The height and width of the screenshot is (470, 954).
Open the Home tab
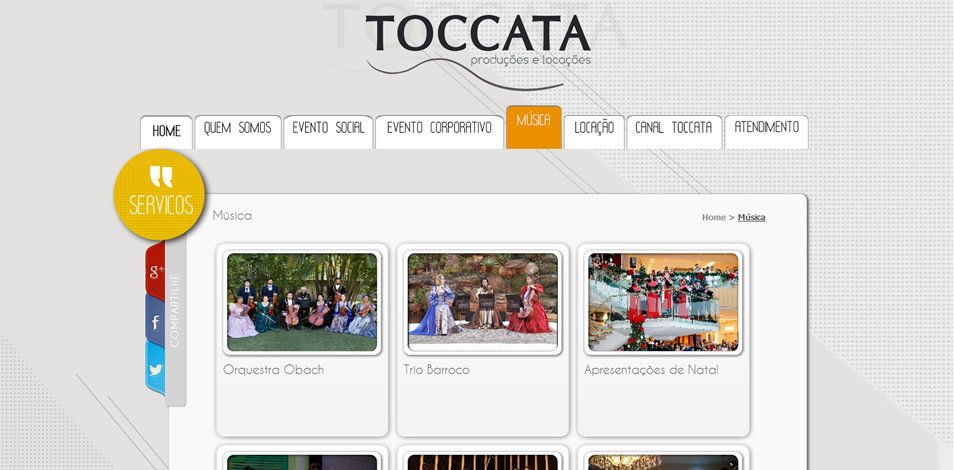pyautogui.click(x=166, y=132)
